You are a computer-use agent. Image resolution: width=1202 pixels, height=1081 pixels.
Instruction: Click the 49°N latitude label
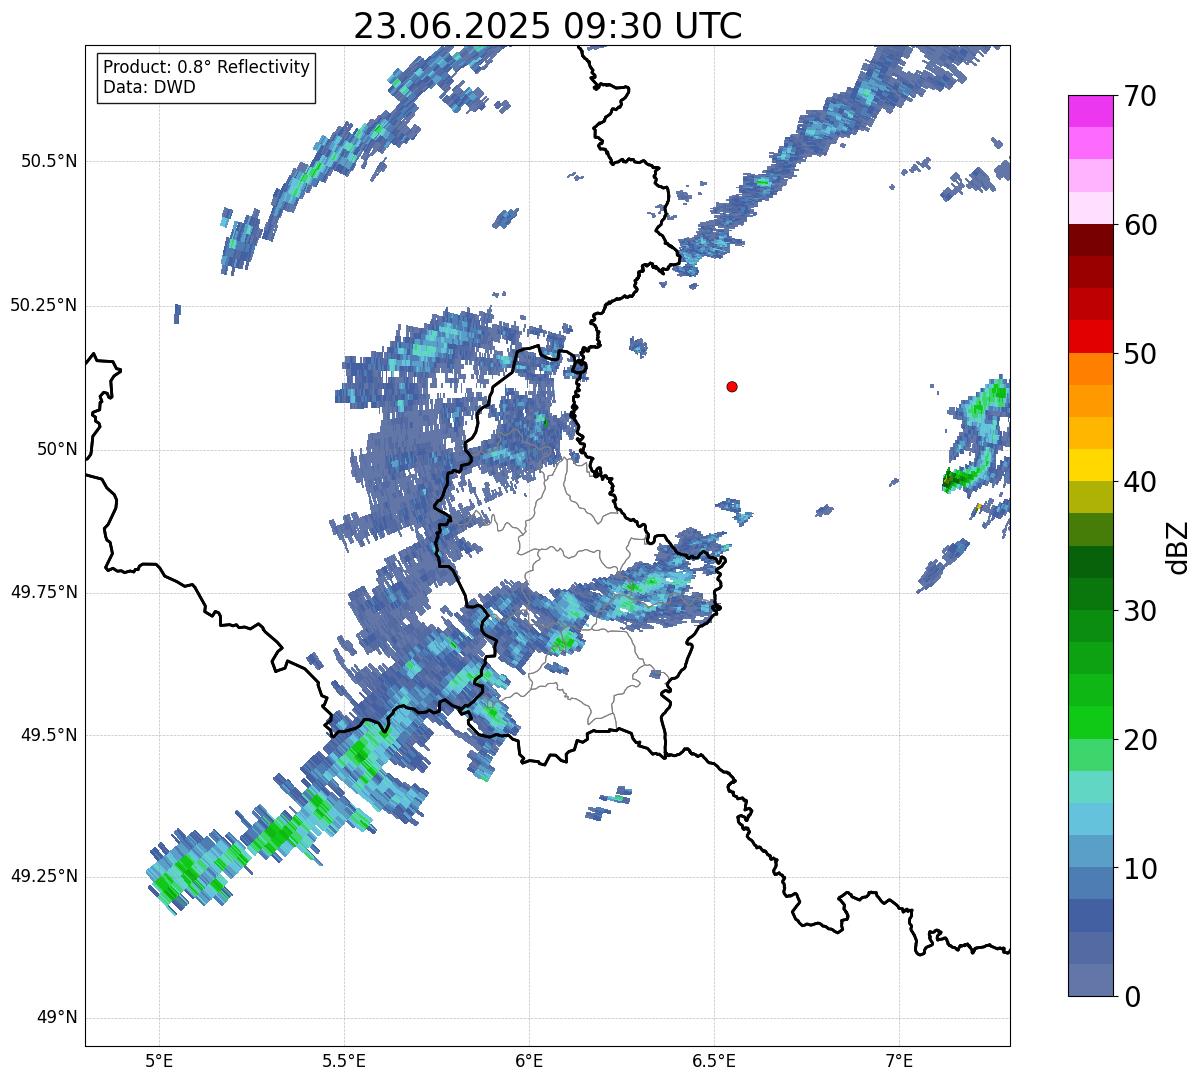[x=57, y=1018]
